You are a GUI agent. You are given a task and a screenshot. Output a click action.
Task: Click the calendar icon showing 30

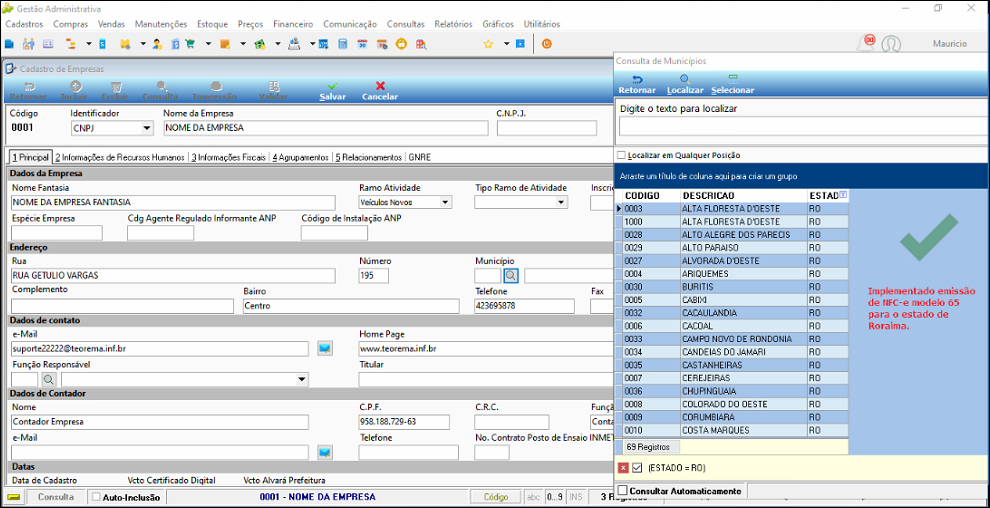tap(362, 44)
